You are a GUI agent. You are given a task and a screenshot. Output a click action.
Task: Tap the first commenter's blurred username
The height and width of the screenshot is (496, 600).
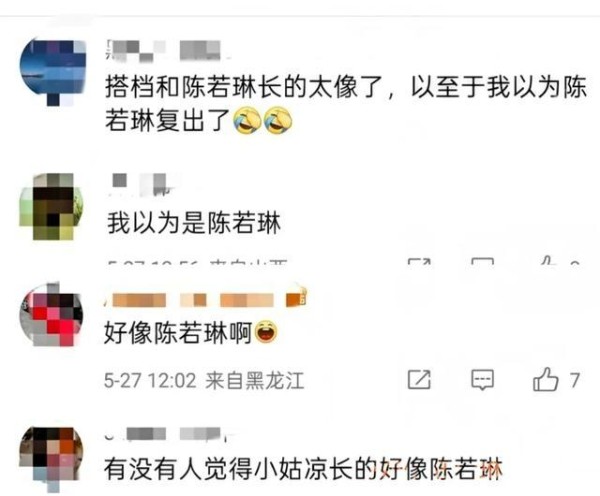164,51
